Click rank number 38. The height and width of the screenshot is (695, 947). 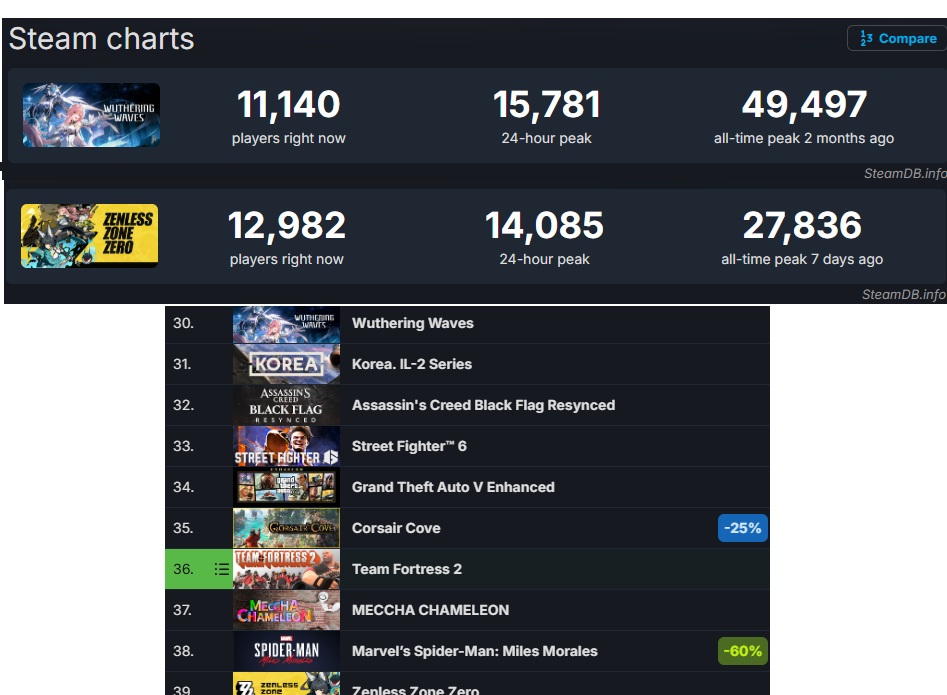click(x=184, y=652)
